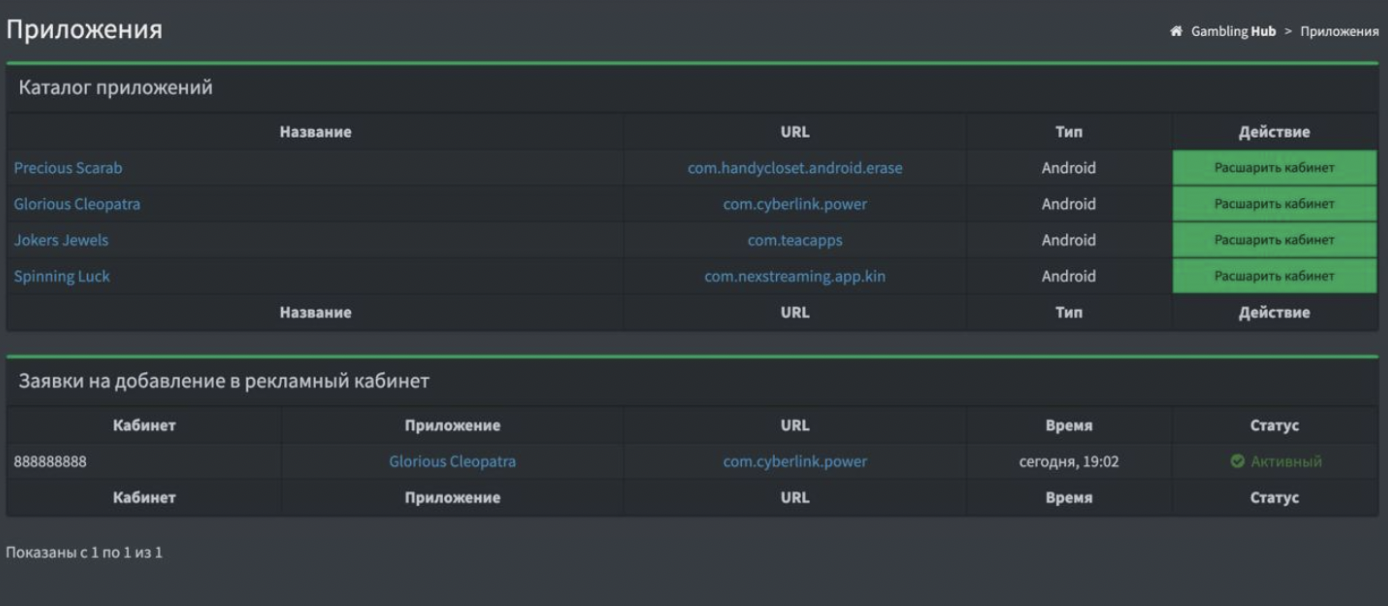Image resolution: width=1388 pixels, height=606 pixels.
Task: Open the com.nexstreaming.app.kin URL link
Action: [795, 276]
